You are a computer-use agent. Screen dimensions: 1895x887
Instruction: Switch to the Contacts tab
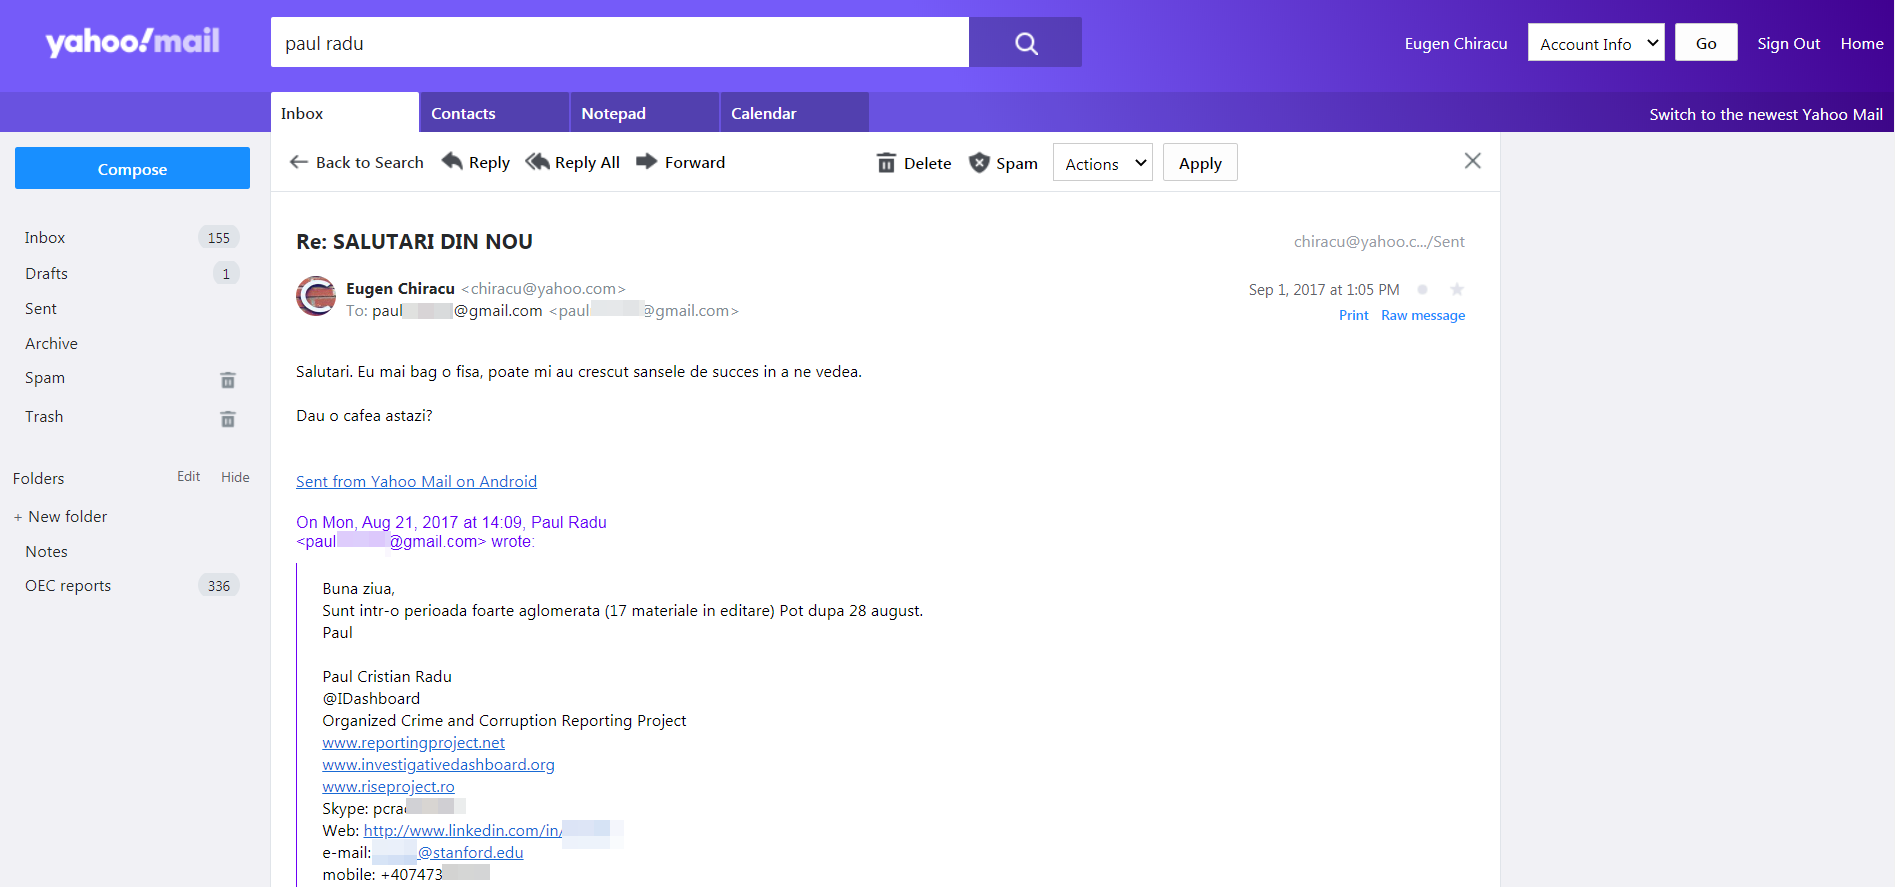pos(494,113)
